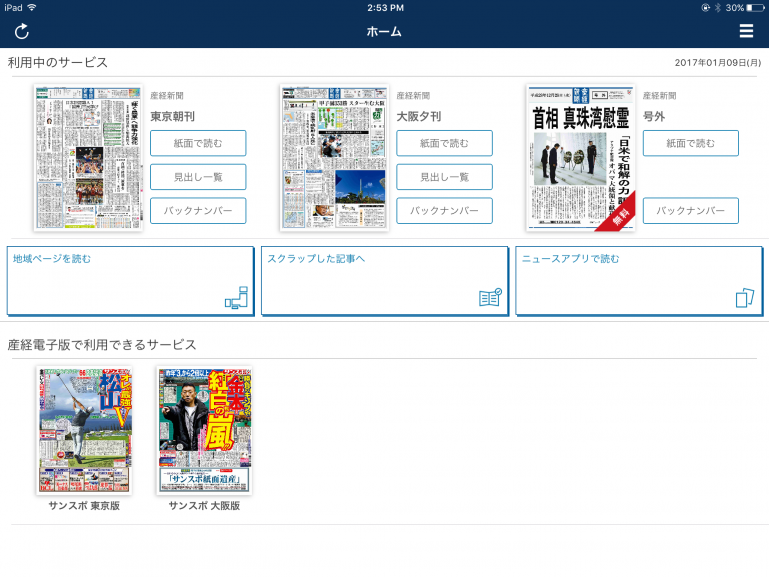Tap the regional pages icon

pyautogui.click(x=236, y=298)
